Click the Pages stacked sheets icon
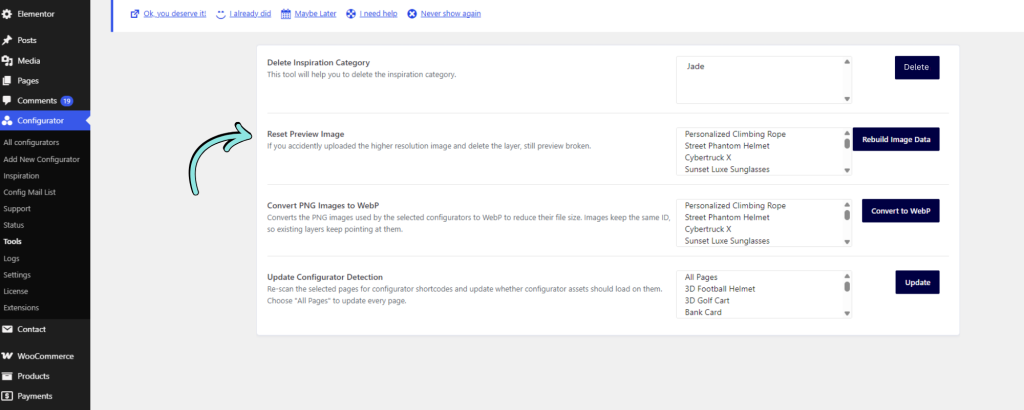Screen dimensions: 1024x410 7,81
